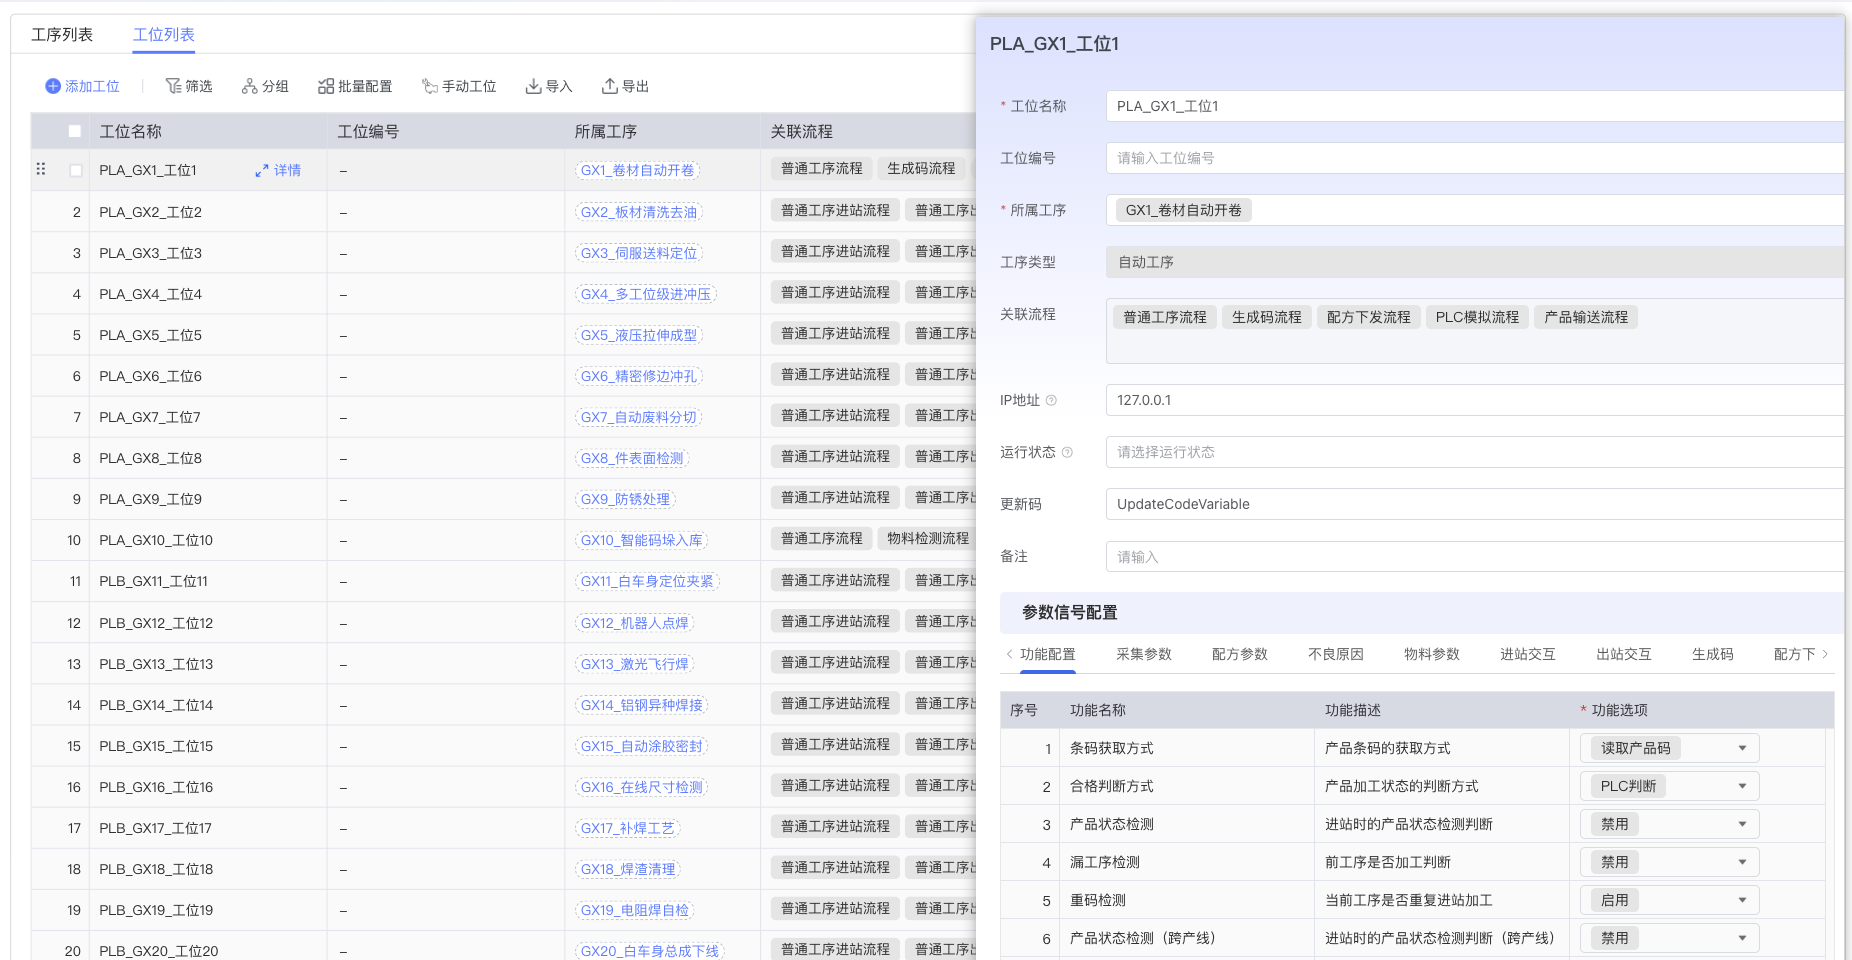
Task: Click the help icon beside IP地址
Action: [x=1051, y=401]
